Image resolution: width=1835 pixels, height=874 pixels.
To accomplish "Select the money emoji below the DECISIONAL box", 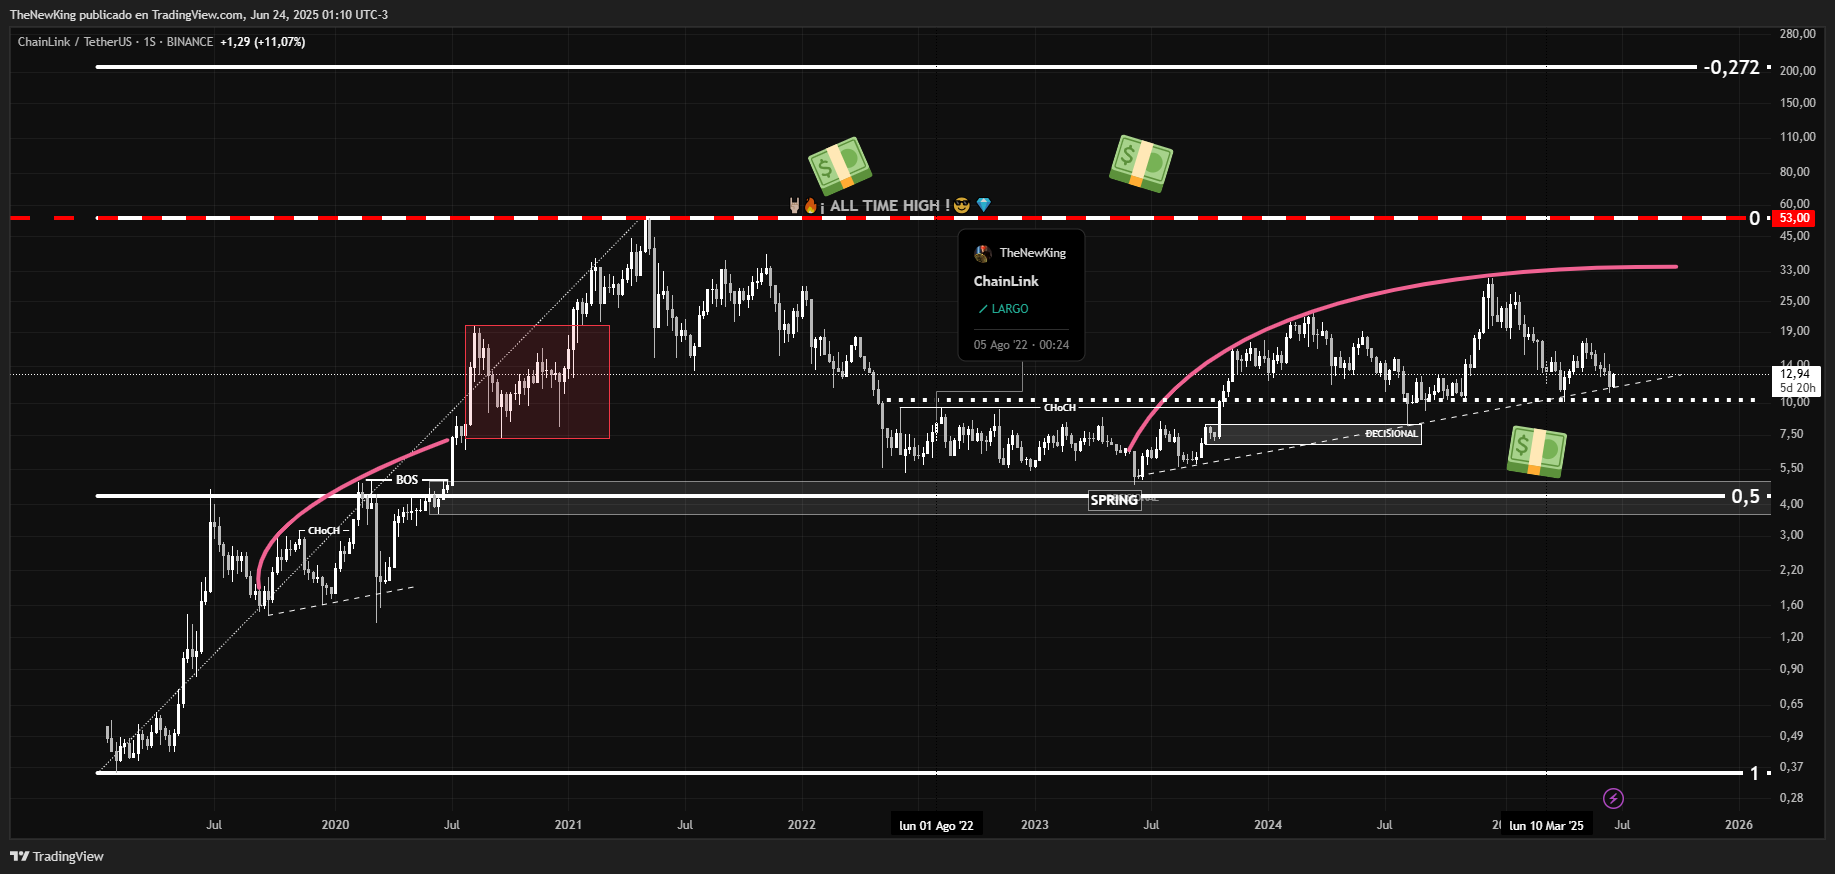I will tap(1537, 451).
